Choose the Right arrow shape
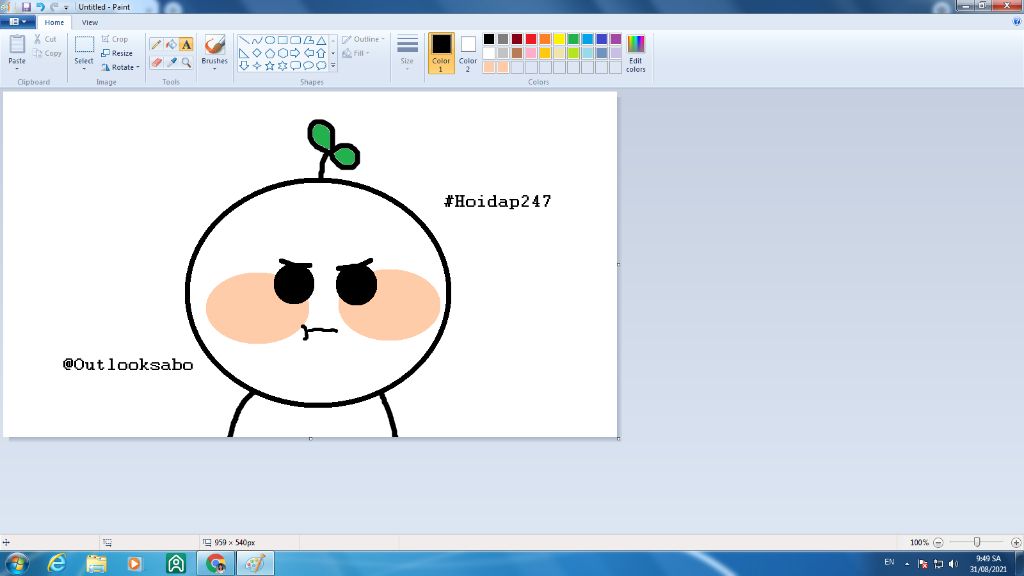The height and width of the screenshot is (576, 1024). point(295,53)
